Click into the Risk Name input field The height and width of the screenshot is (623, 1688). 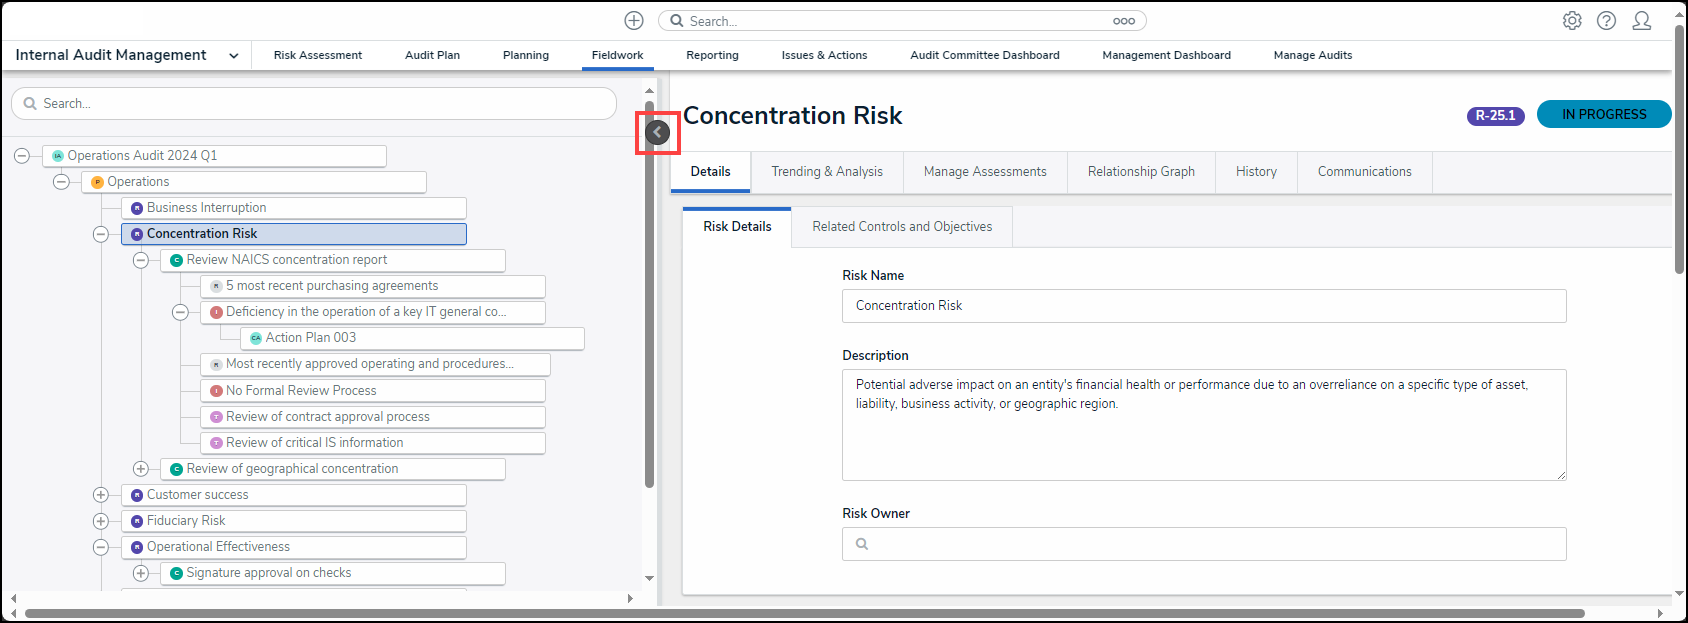(1203, 306)
